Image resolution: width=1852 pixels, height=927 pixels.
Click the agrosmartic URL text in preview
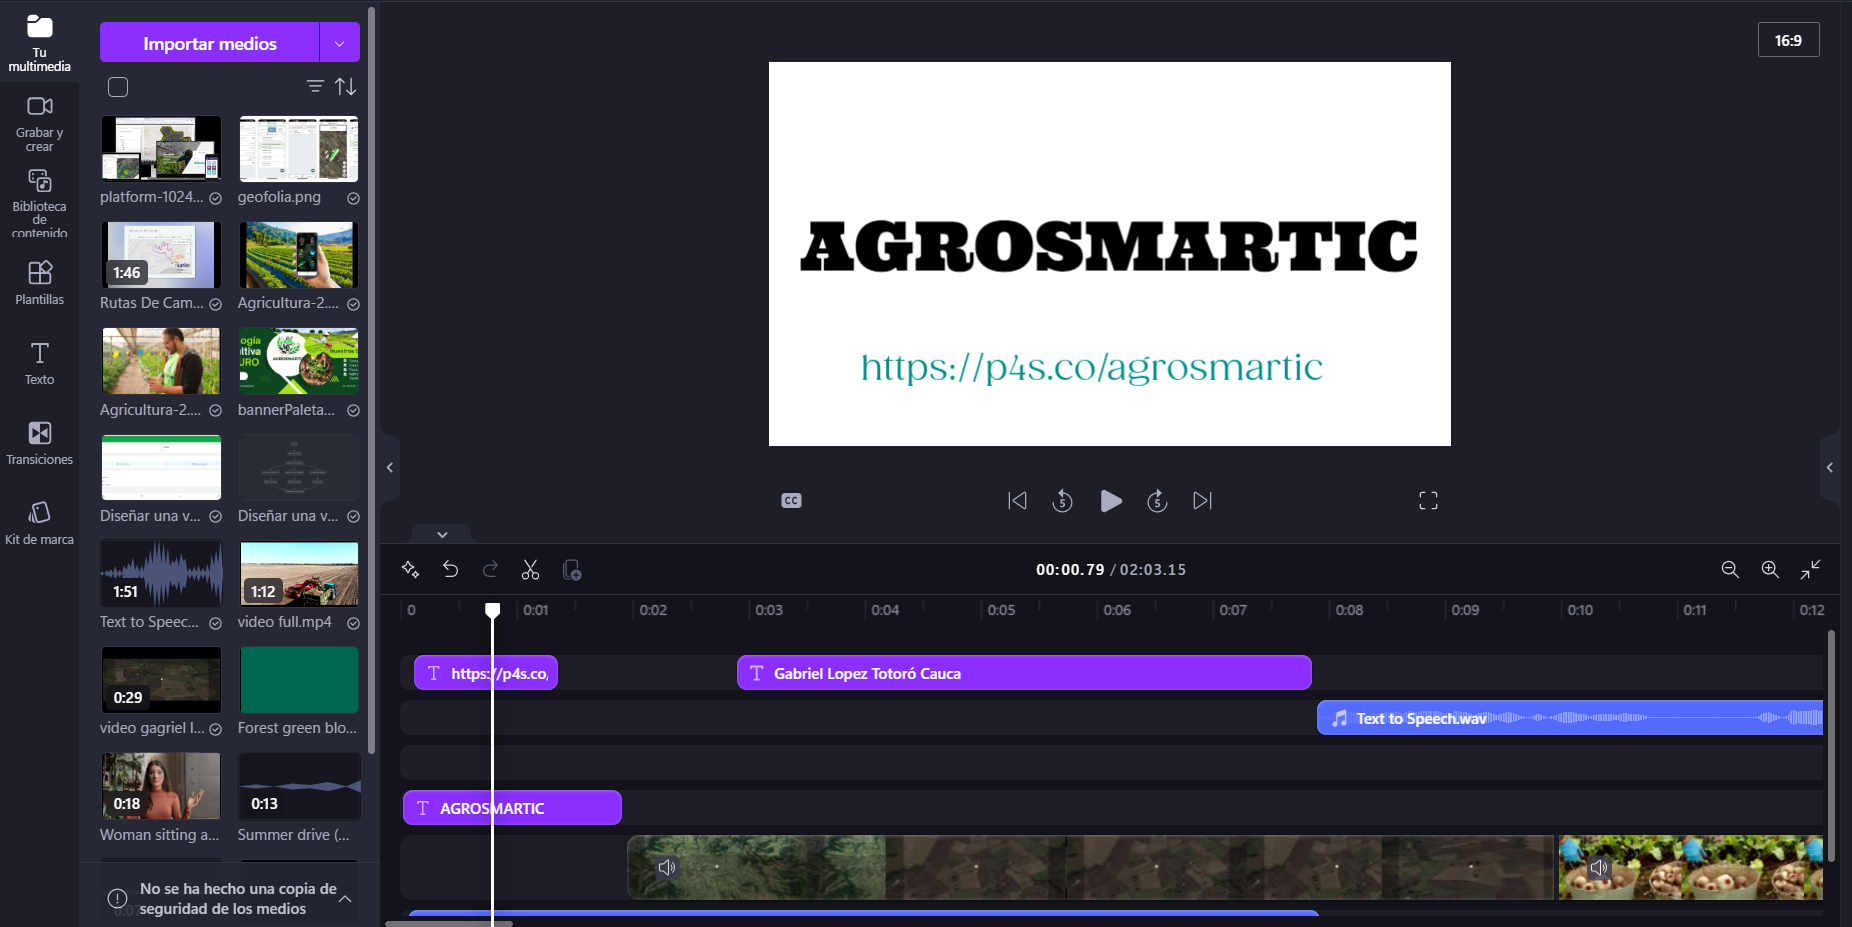click(x=1091, y=368)
